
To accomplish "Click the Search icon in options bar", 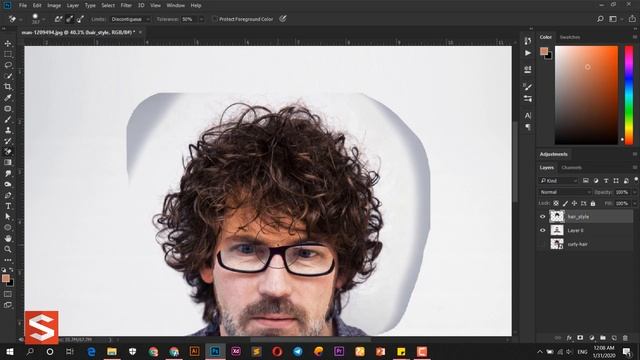I will tap(600, 19).
